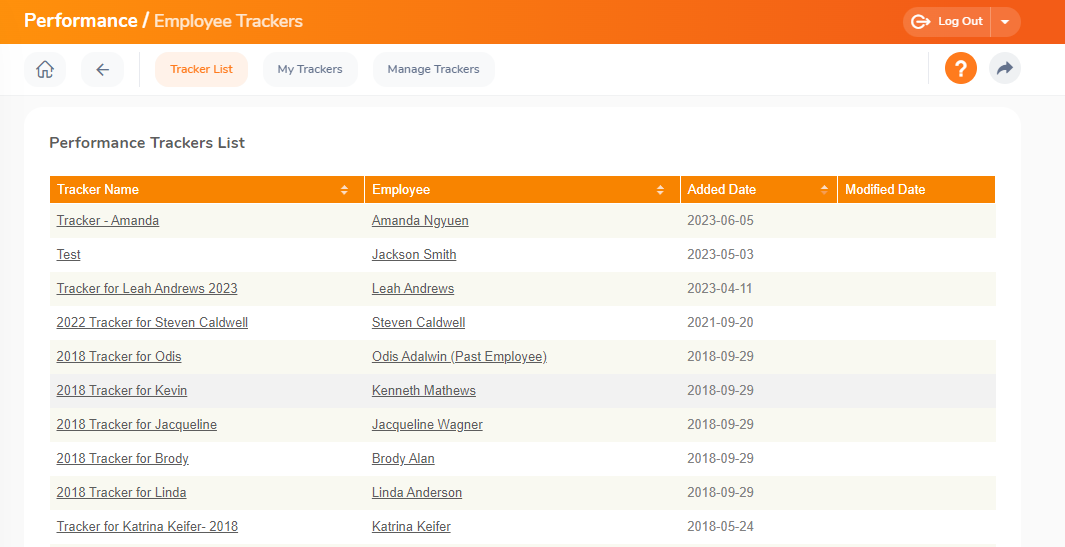
Task: Open the orange help question mark
Action: [x=960, y=69]
